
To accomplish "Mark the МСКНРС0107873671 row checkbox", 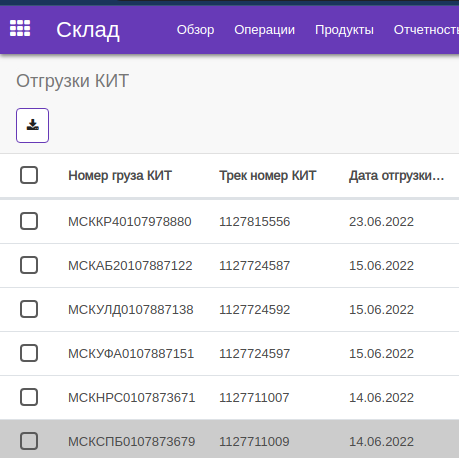I will coord(29,397).
